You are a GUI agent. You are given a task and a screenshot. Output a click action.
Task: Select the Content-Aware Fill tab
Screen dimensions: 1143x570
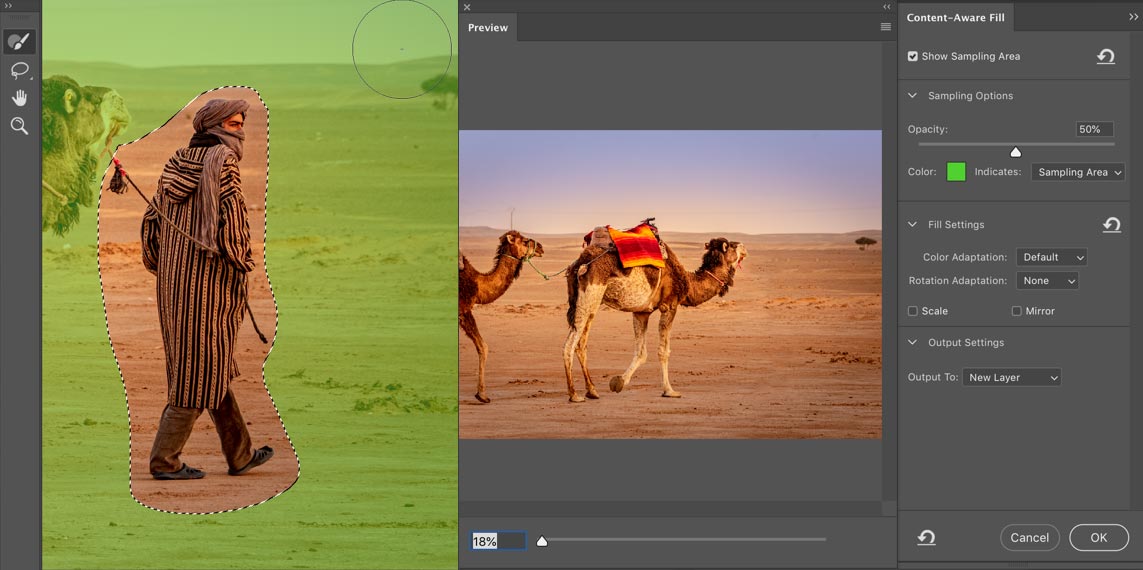[x=956, y=18]
